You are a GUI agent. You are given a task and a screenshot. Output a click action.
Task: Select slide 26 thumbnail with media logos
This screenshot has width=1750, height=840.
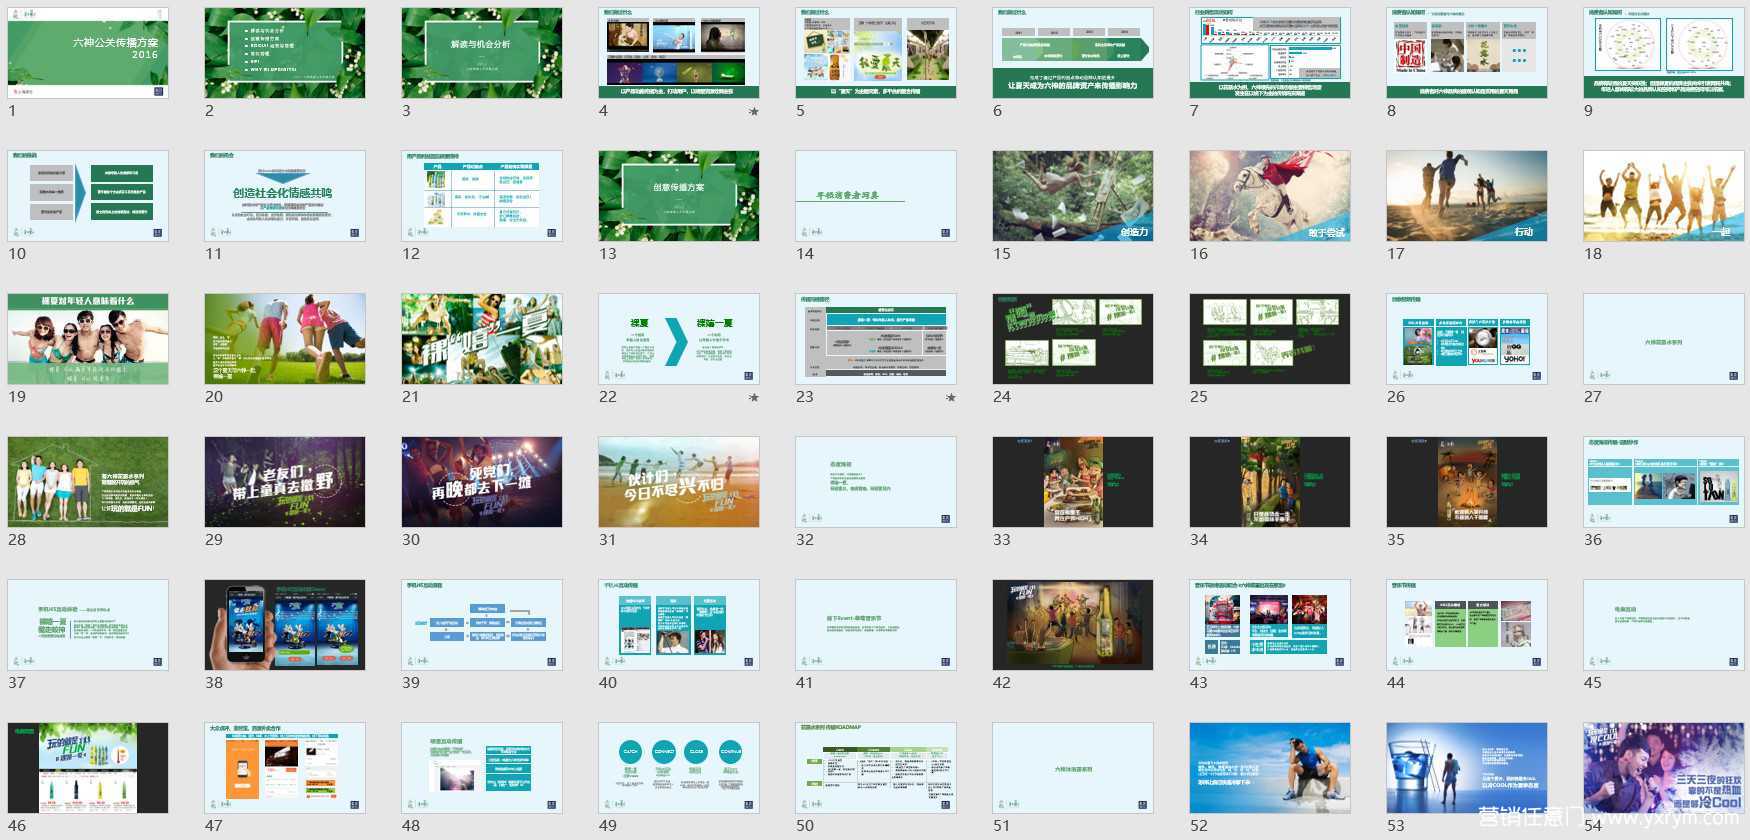click(x=1467, y=339)
